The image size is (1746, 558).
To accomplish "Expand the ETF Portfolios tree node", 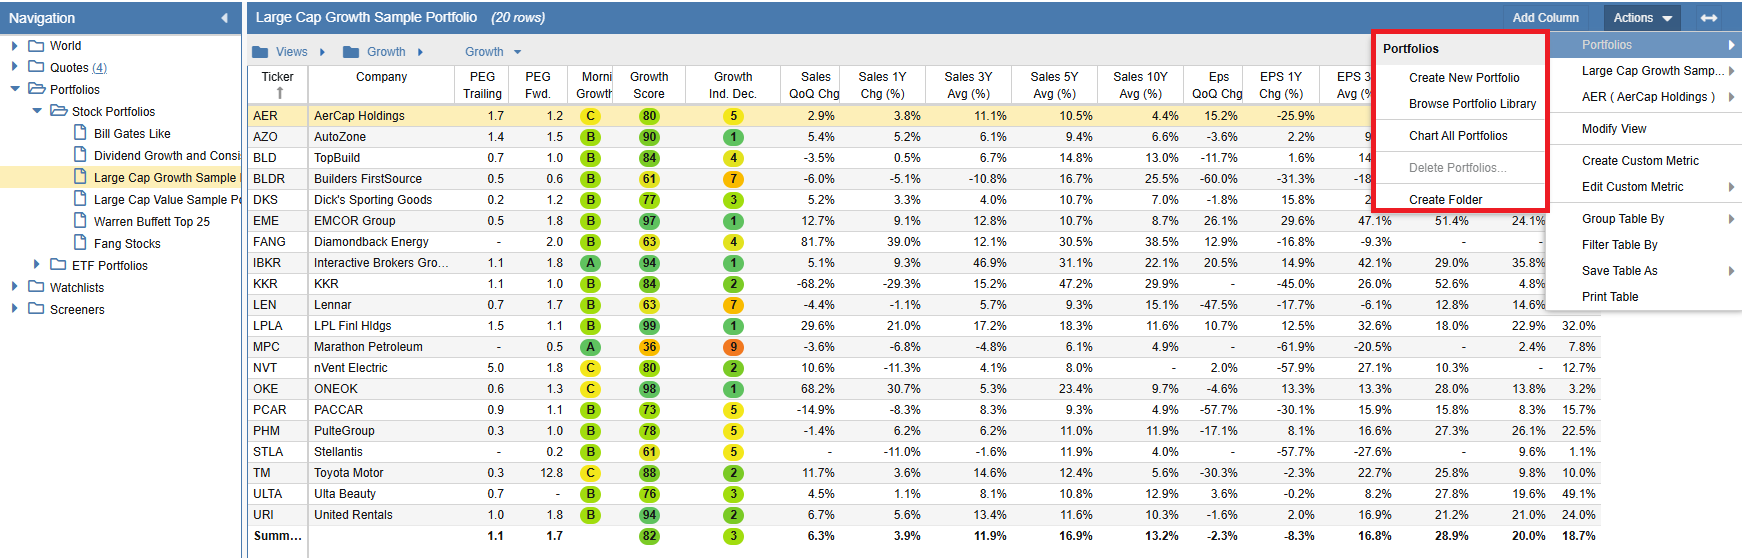I will click(x=37, y=264).
